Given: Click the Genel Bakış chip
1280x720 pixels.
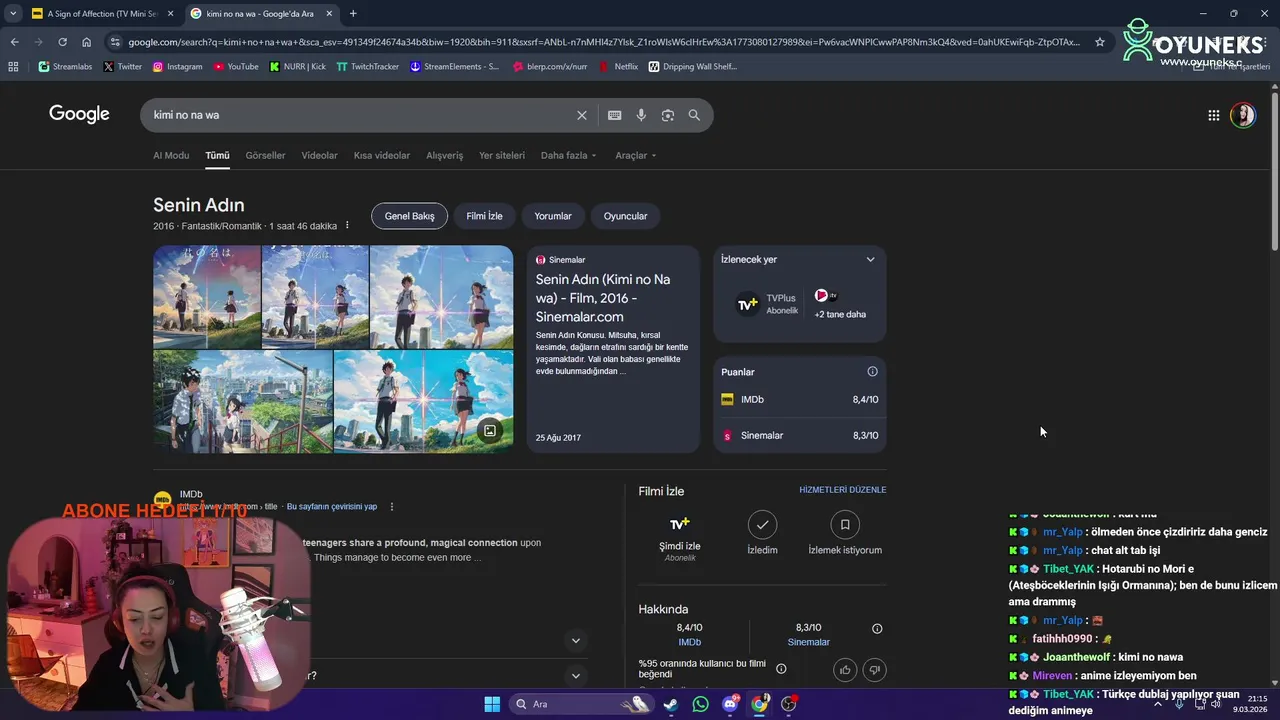Looking at the screenshot, I should click(x=409, y=216).
